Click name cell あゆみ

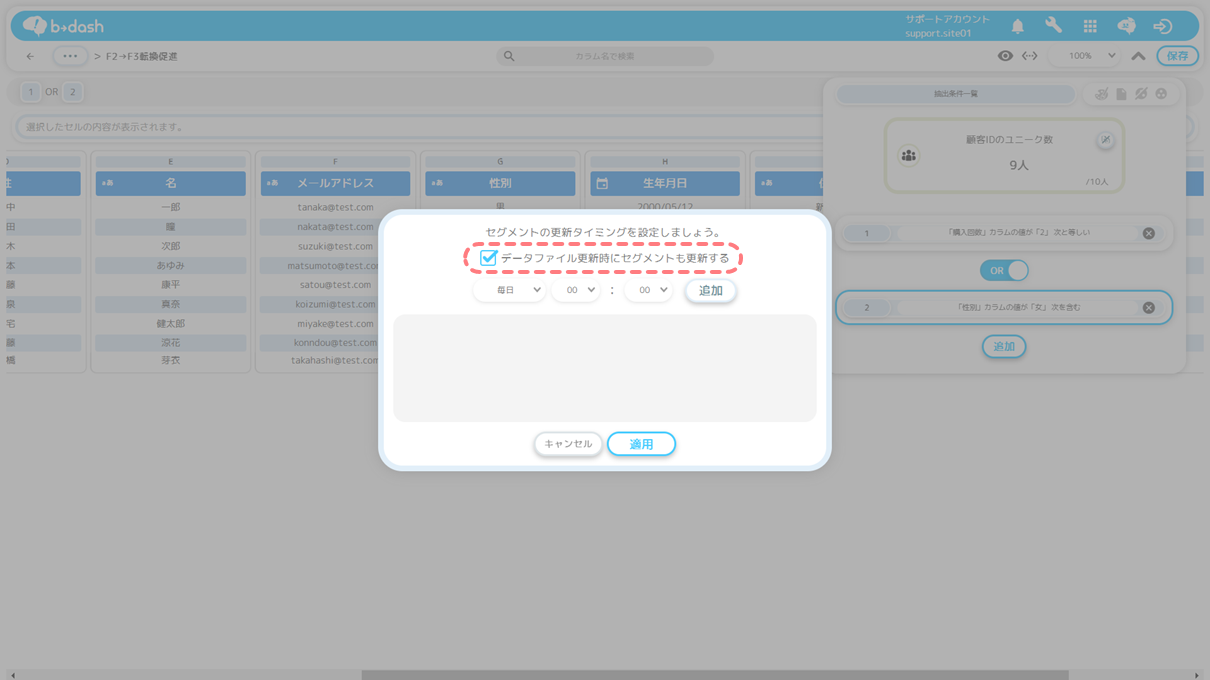170,266
